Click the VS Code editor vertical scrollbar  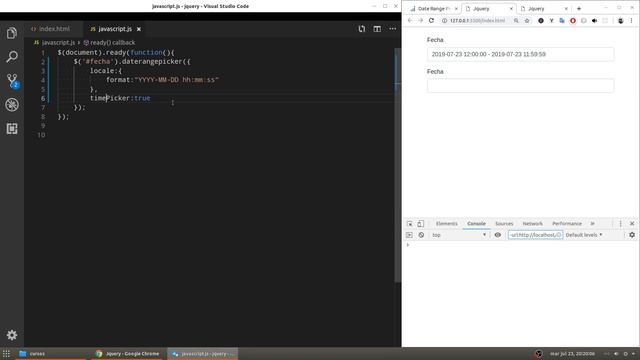(398, 165)
